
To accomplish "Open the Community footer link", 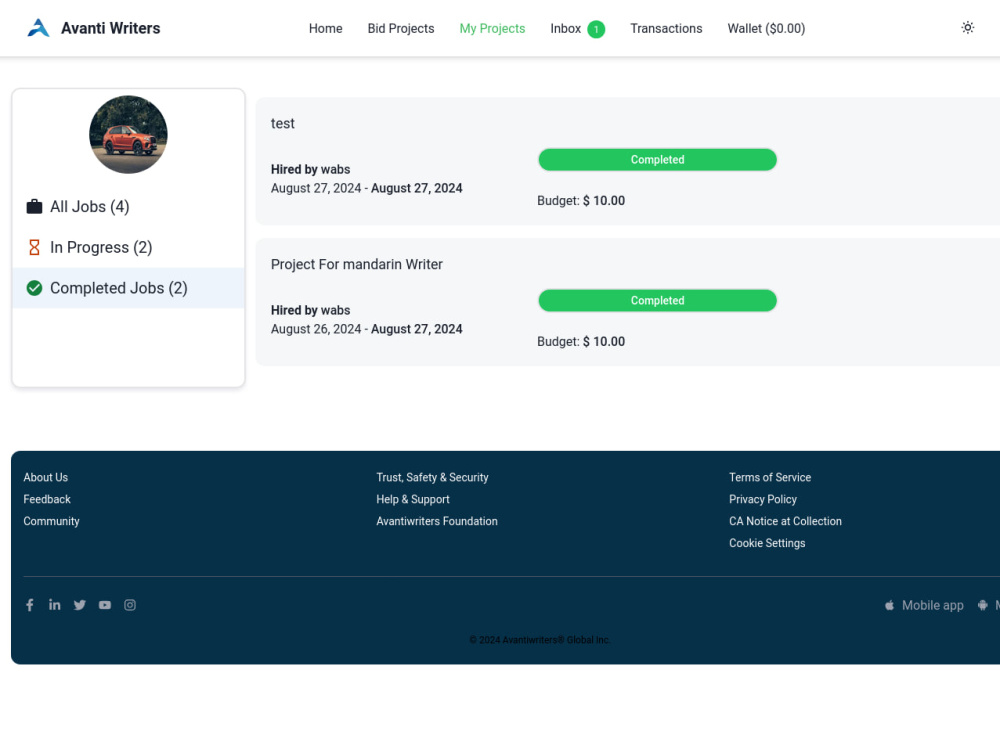I will (x=51, y=521).
